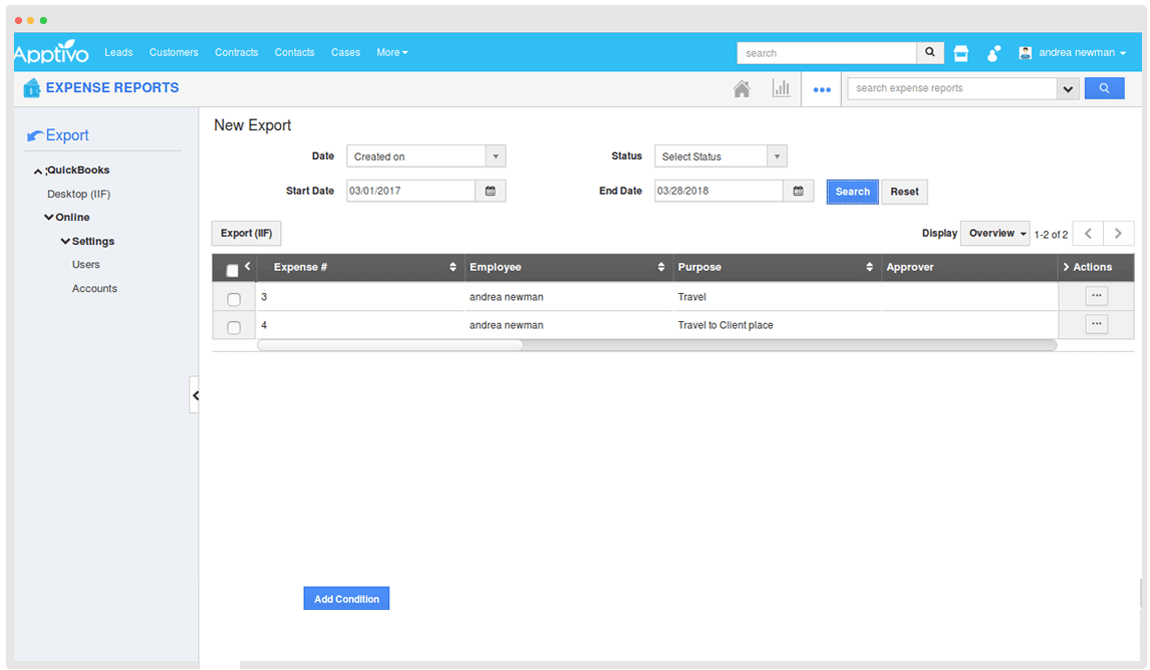Tick the checkbox for expense 3

[234, 299]
